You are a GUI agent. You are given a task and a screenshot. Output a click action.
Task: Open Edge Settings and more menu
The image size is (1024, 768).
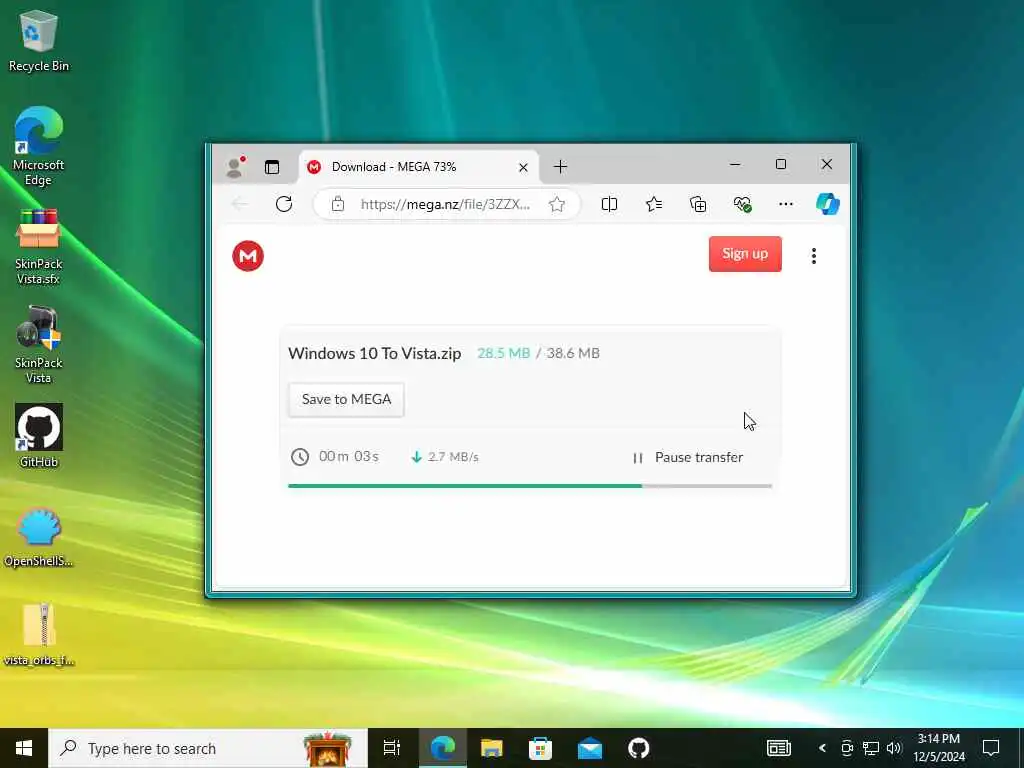point(786,204)
